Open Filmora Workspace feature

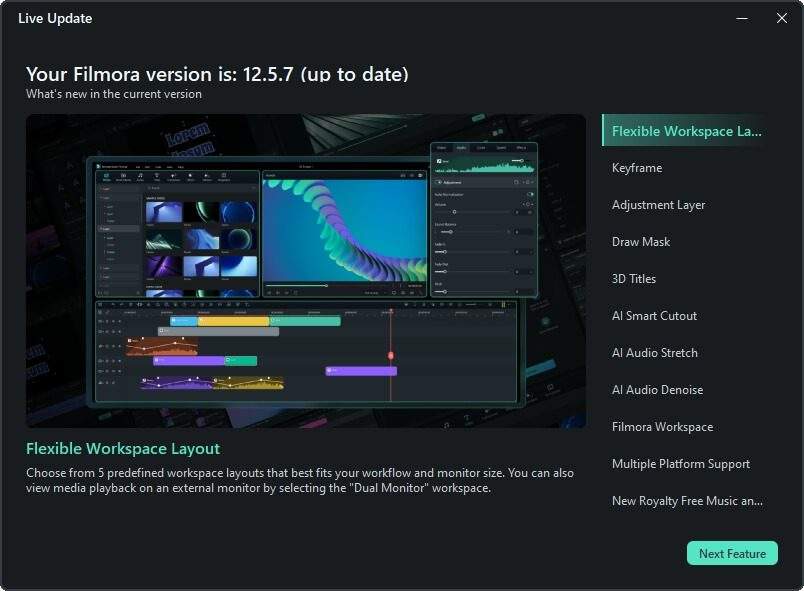[x=662, y=426]
